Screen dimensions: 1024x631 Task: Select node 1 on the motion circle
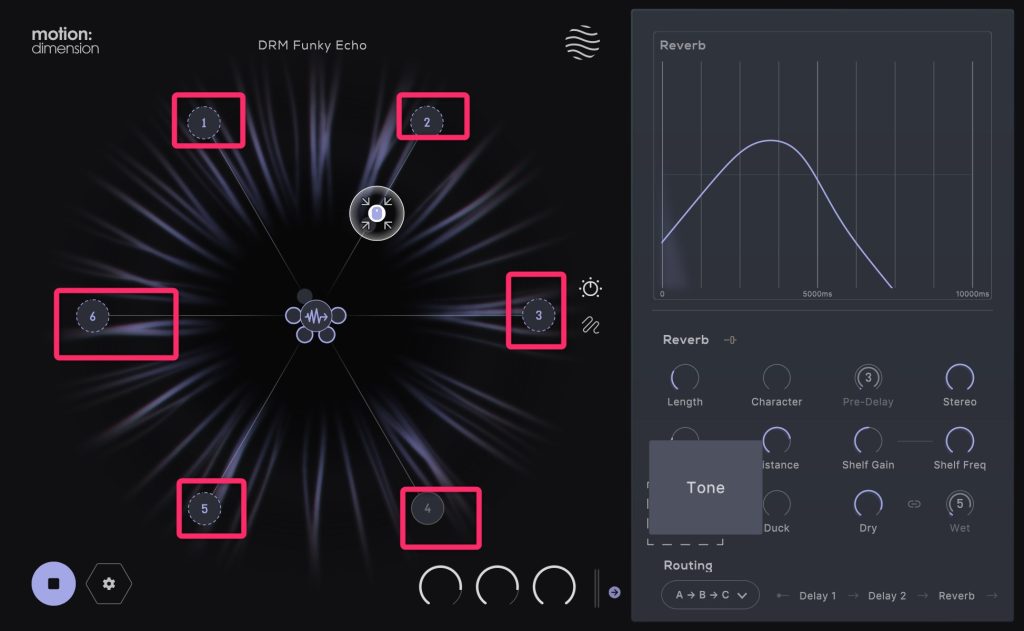coord(203,123)
